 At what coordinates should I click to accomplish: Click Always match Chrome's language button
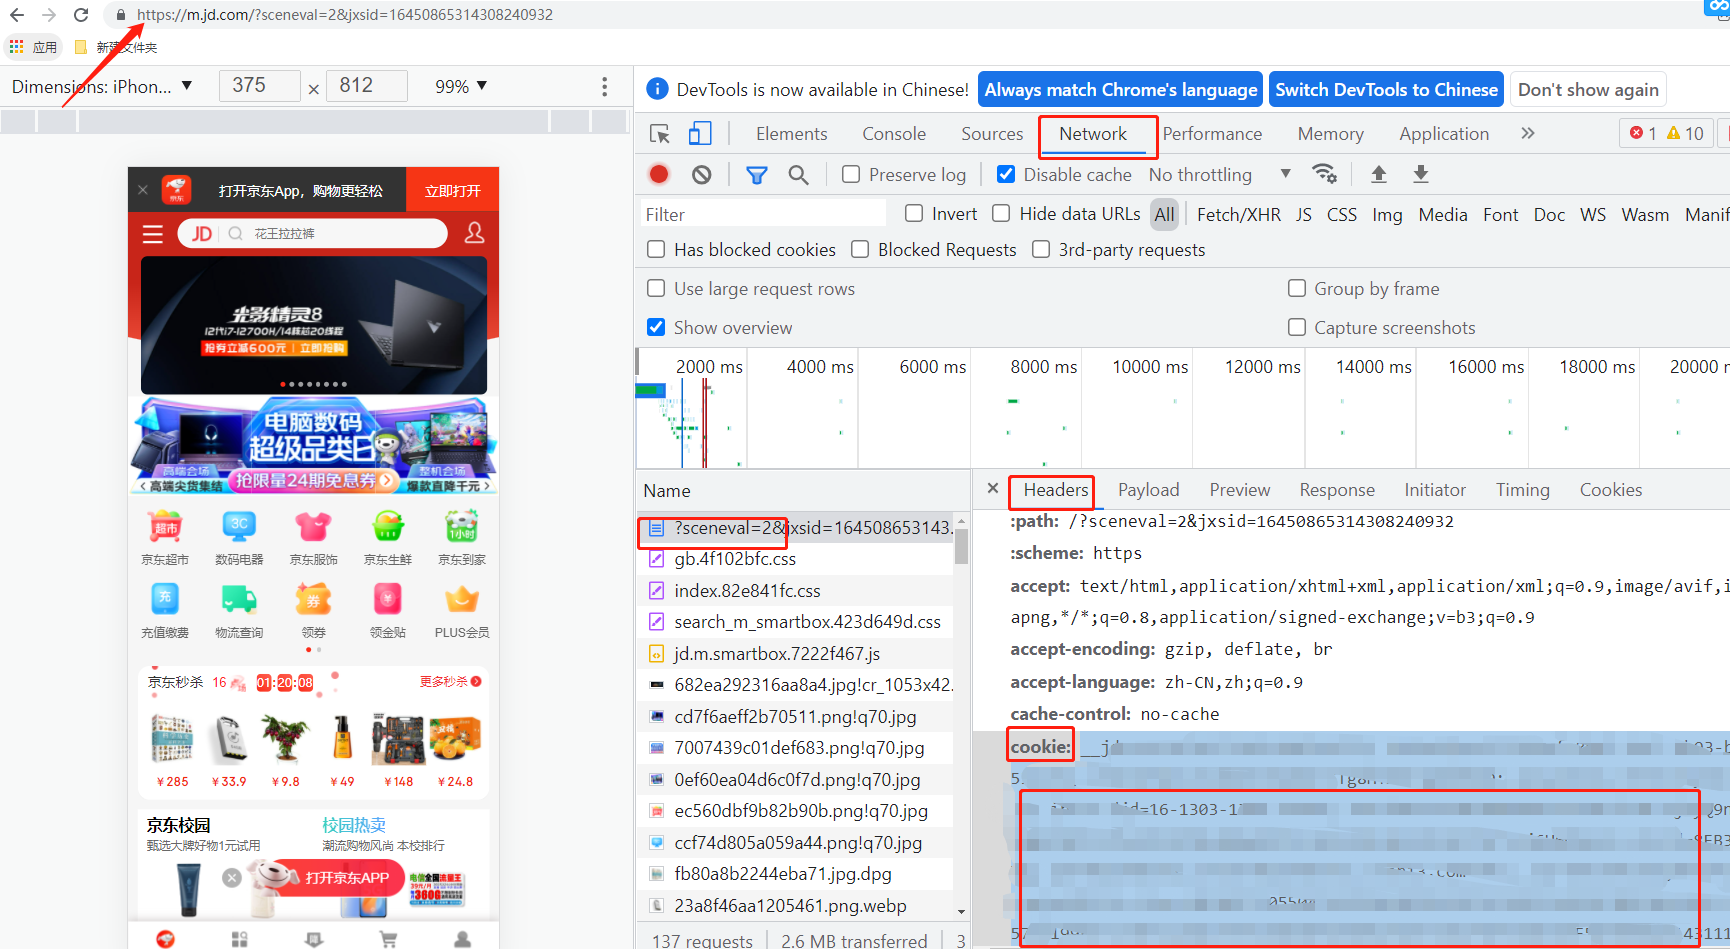tap(1120, 90)
